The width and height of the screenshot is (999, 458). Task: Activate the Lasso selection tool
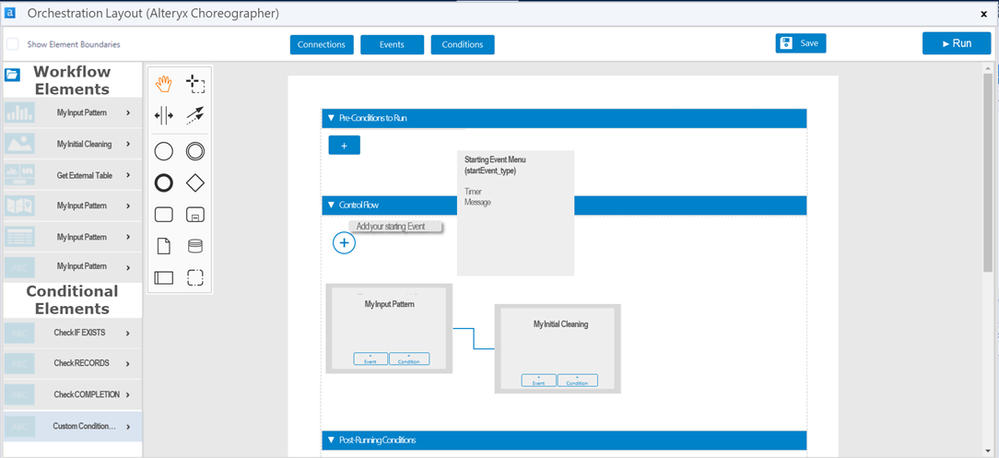point(195,83)
